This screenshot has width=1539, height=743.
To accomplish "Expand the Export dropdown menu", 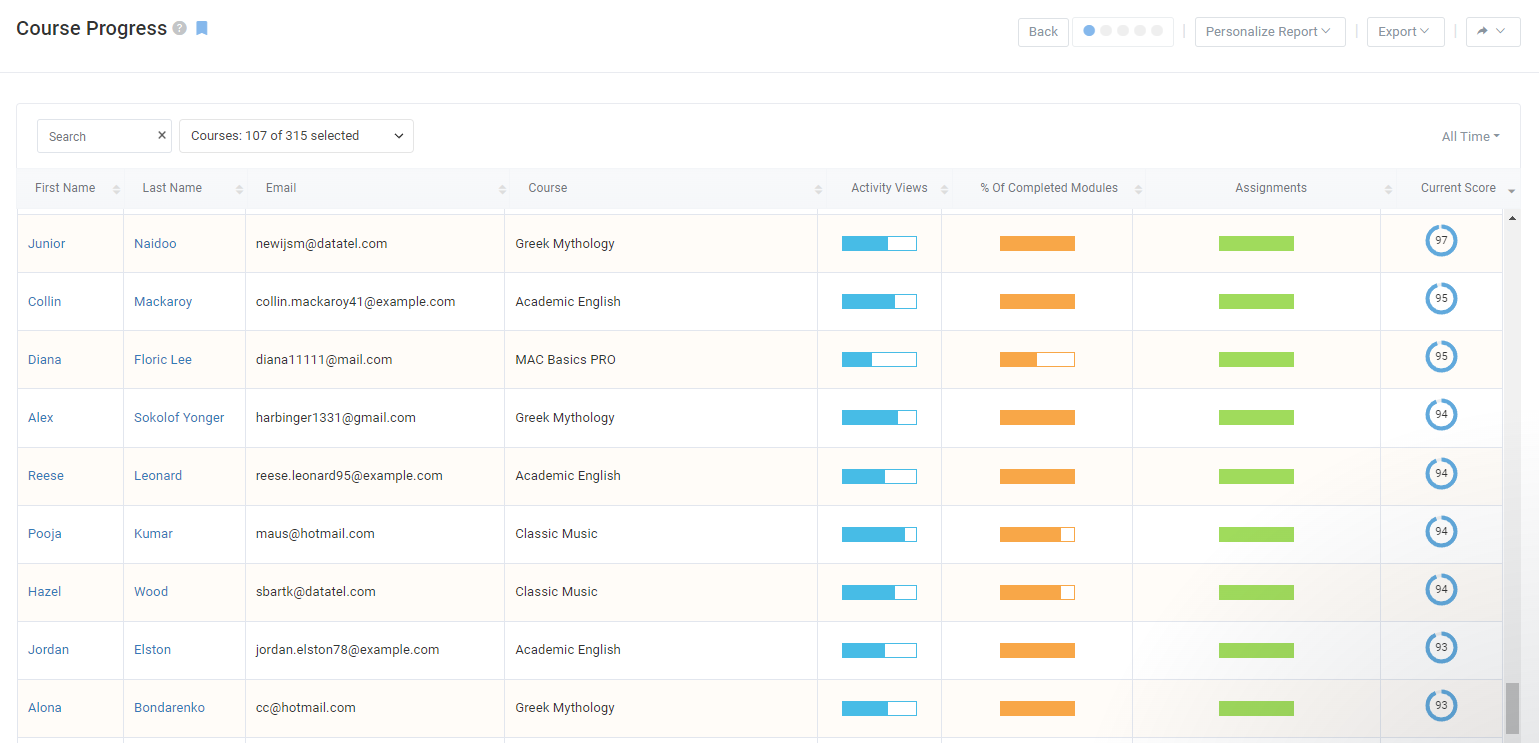I will click(x=1404, y=32).
